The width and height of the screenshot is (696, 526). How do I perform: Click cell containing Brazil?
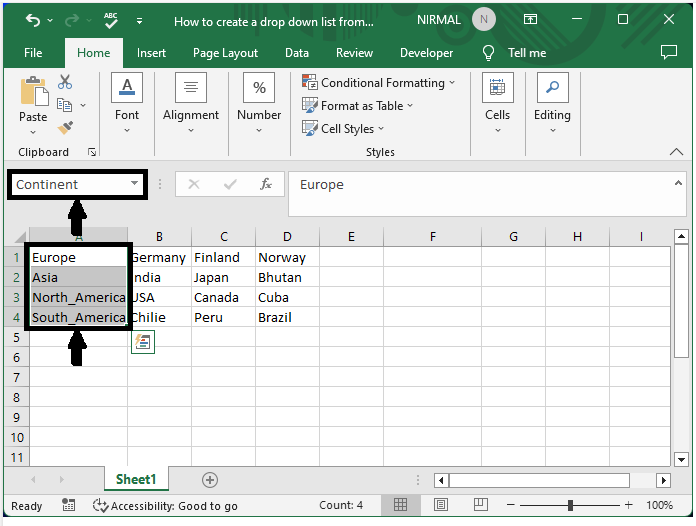coord(287,317)
